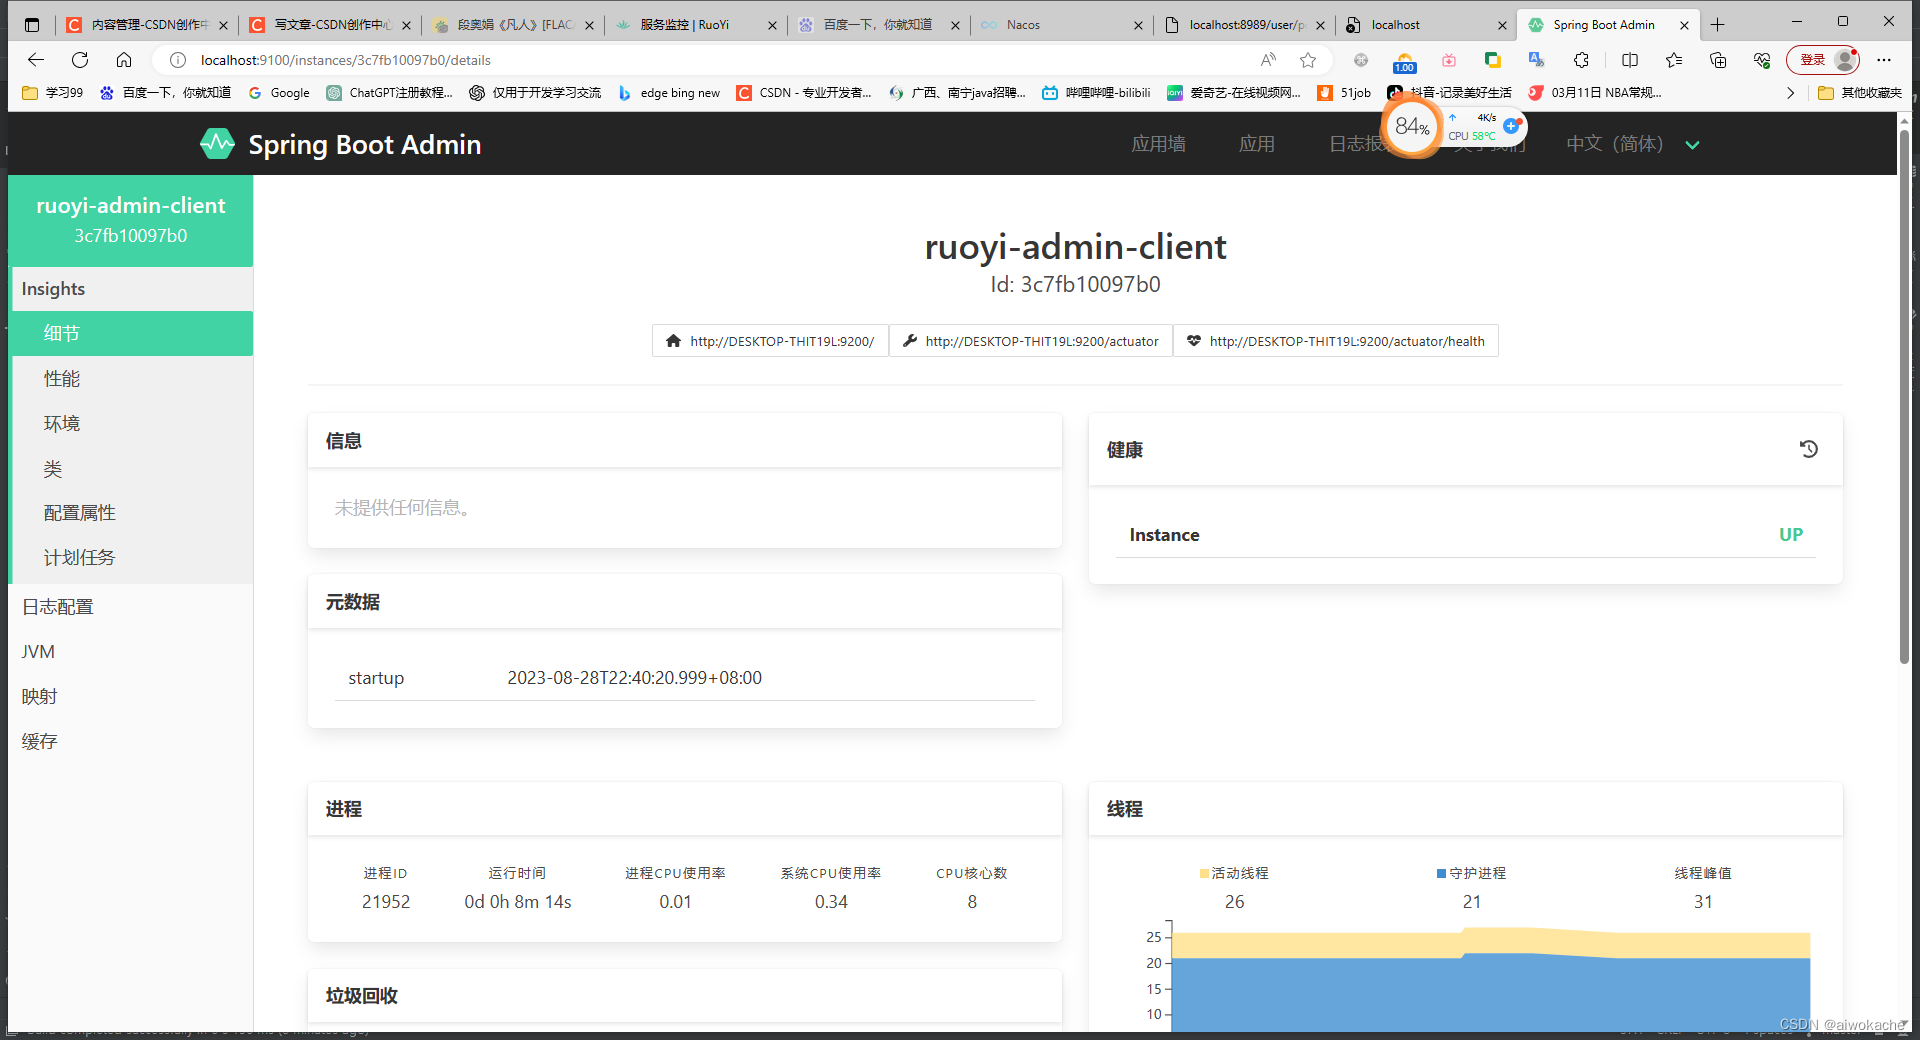Click the 守护进程 blue legend swatch
1920x1040 pixels.
point(1441,873)
